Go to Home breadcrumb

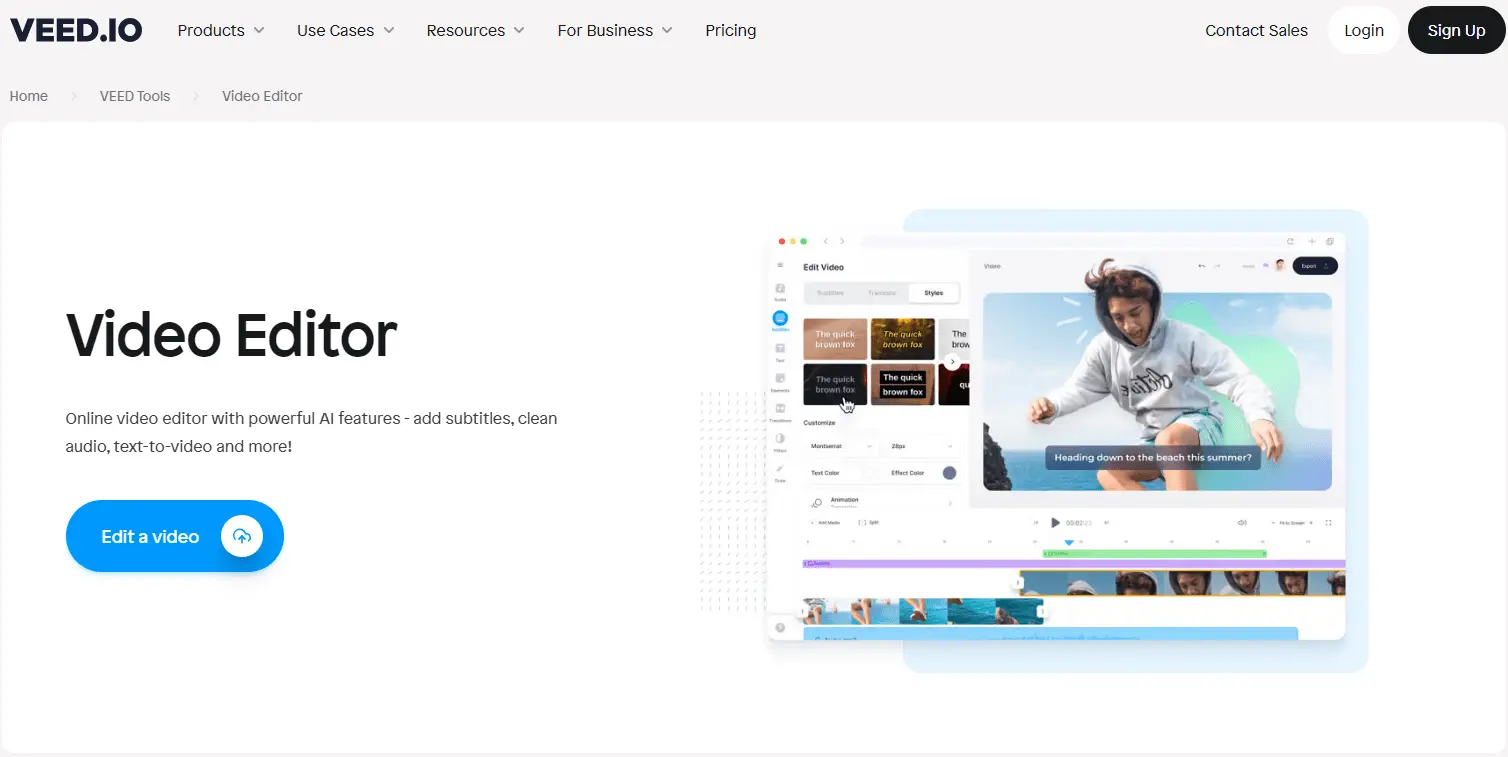(x=29, y=96)
